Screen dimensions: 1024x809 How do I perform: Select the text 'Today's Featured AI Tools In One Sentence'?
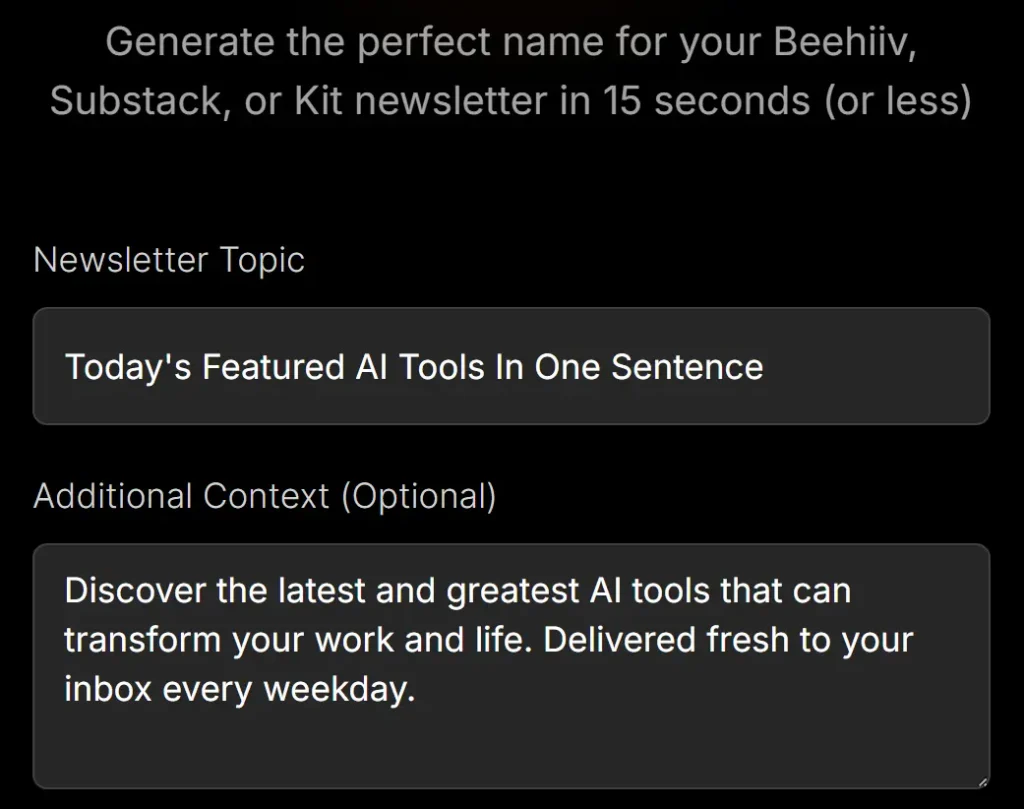click(413, 366)
